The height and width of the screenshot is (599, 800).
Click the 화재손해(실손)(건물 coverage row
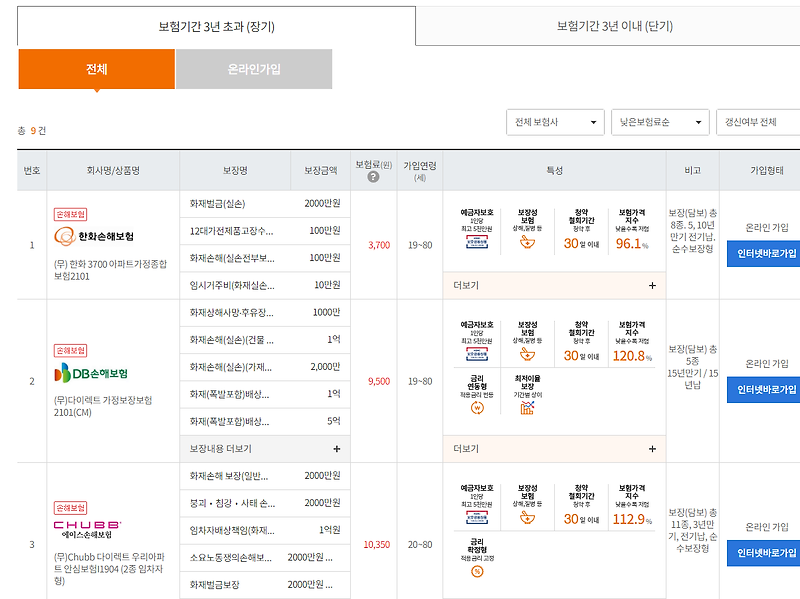(265, 340)
